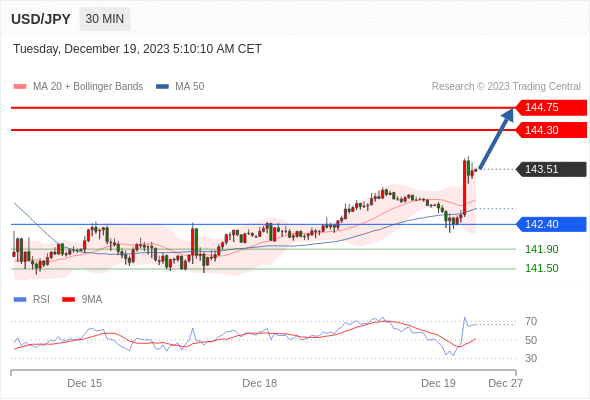
Task: Click the RSI 70 level label
Action: [531, 322]
